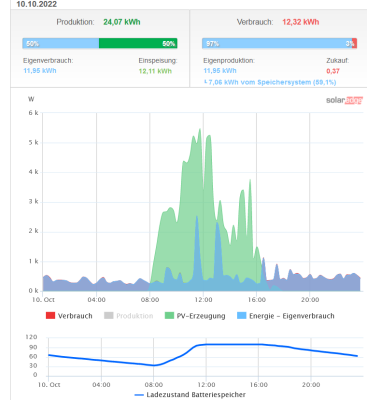Toggle the red Verbrauch legend swatch
This screenshot has width=367, height=400.
[50, 315]
